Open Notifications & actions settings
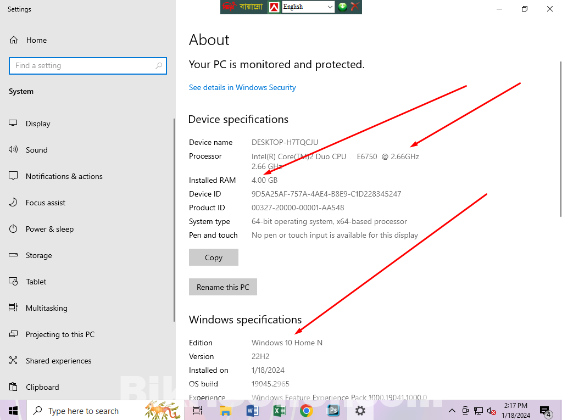 pyautogui.click(x=56, y=176)
